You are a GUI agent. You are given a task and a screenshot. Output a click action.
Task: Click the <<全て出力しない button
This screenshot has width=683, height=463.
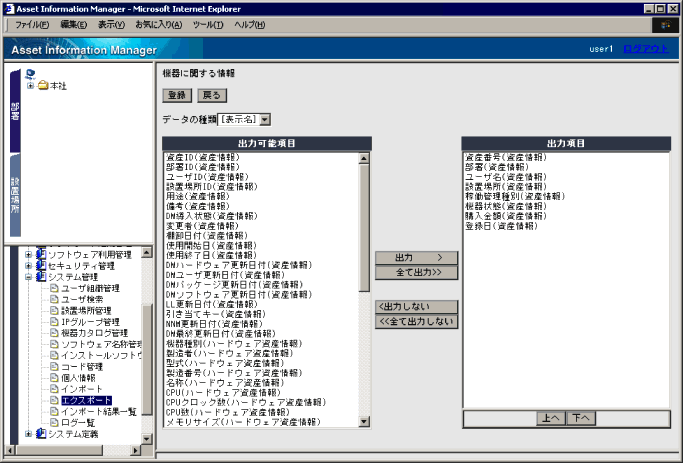[416, 321]
